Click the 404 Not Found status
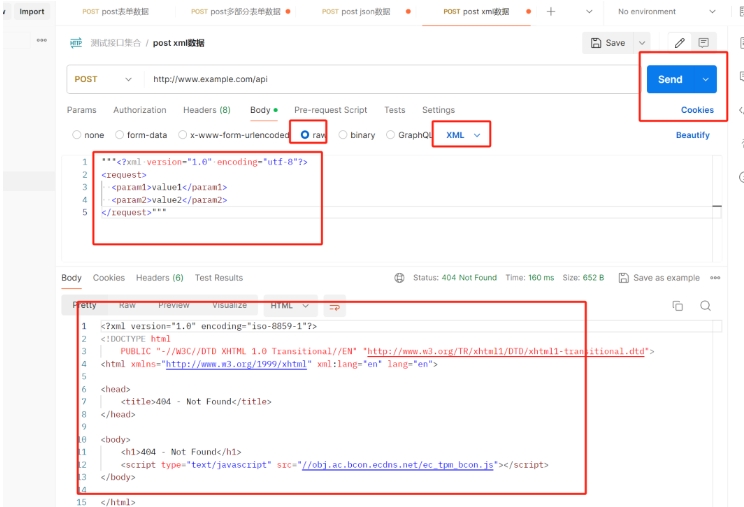 [469, 277]
